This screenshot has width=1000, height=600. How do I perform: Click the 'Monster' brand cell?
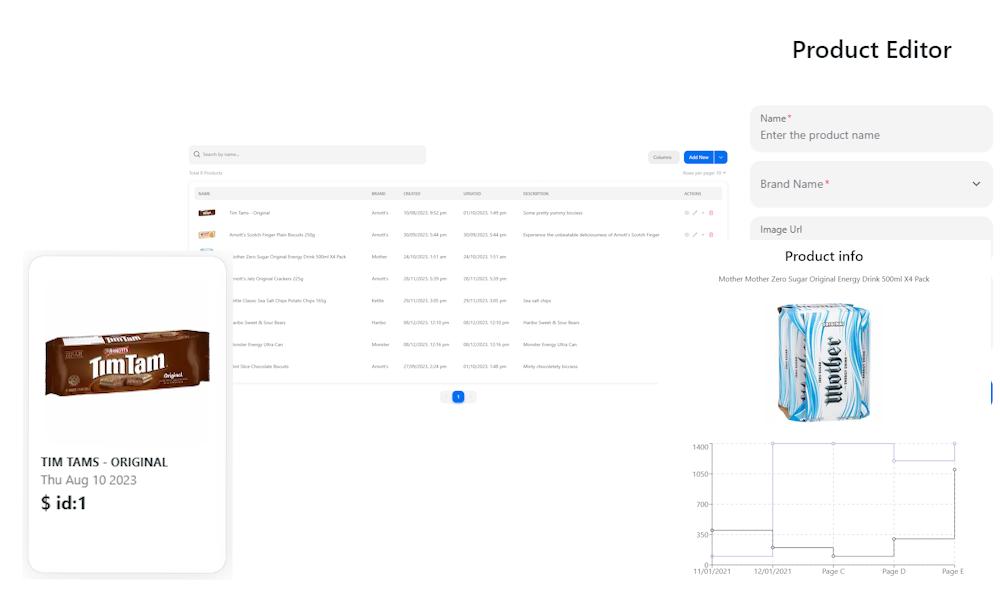point(380,345)
